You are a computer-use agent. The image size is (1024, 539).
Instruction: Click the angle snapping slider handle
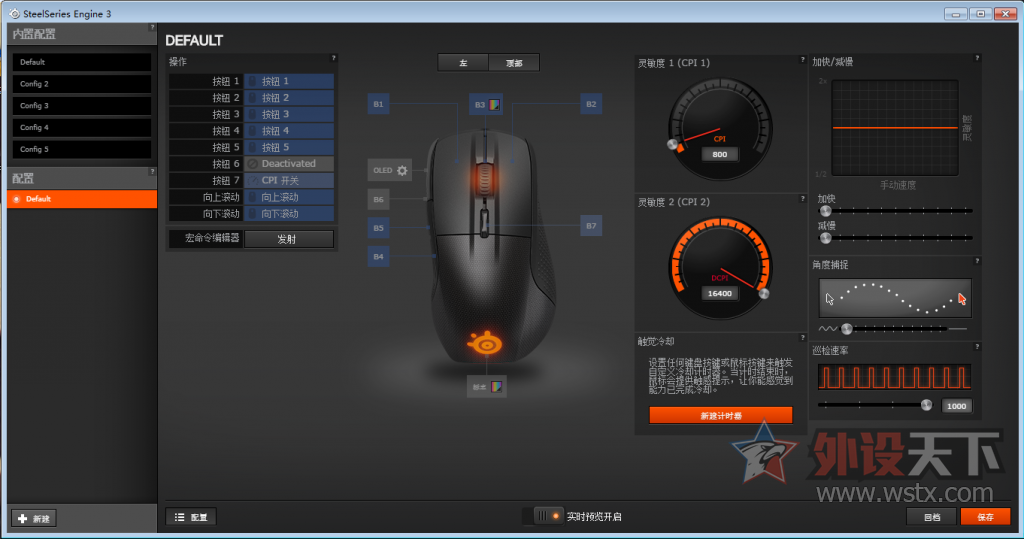point(847,329)
